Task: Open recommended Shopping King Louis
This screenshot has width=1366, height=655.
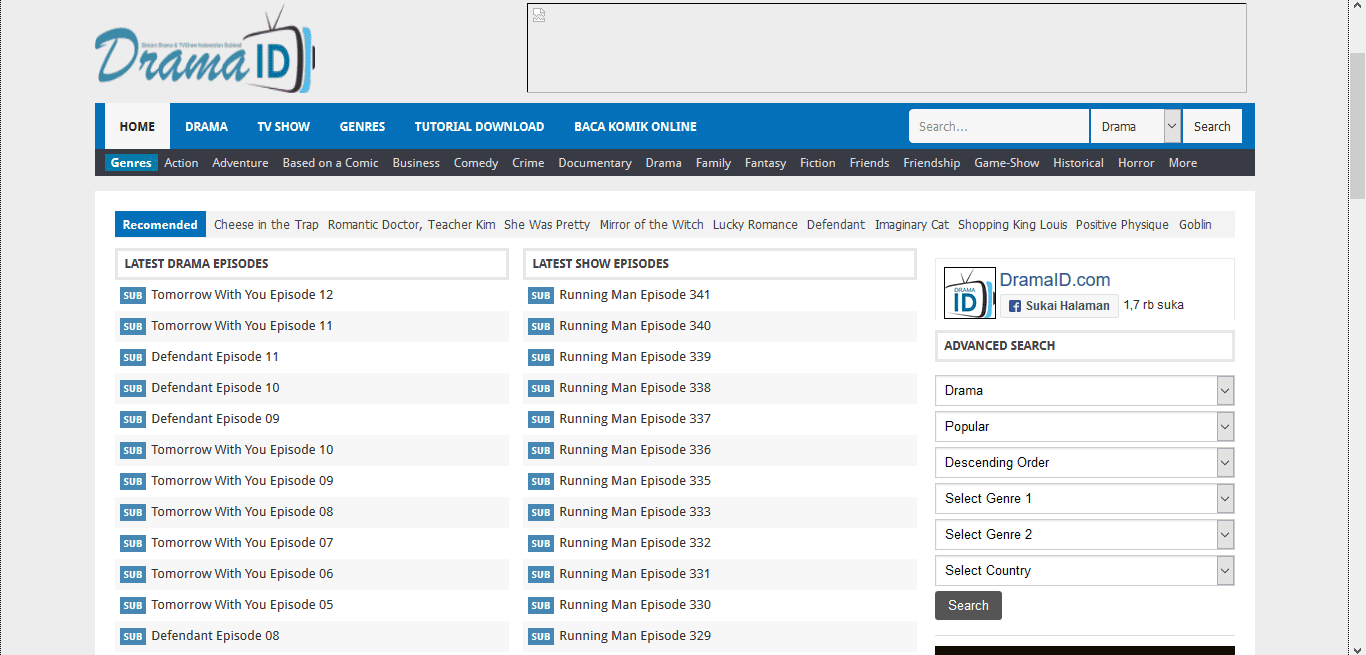Action: pos(1012,225)
